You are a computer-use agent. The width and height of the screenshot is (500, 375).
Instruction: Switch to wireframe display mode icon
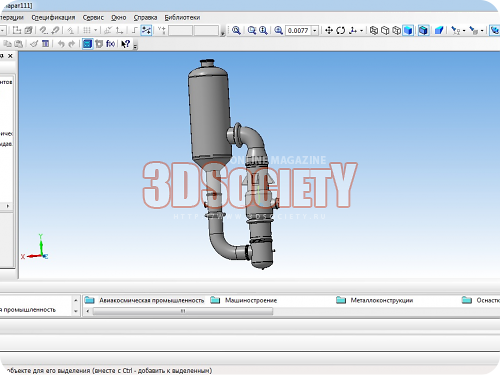pyautogui.click(x=374, y=30)
